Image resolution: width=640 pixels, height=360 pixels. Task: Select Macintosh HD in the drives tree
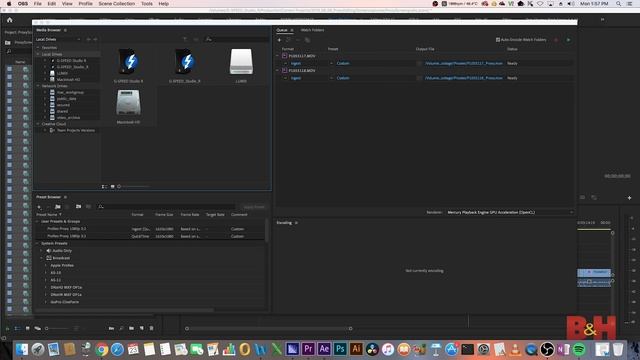[68, 80]
